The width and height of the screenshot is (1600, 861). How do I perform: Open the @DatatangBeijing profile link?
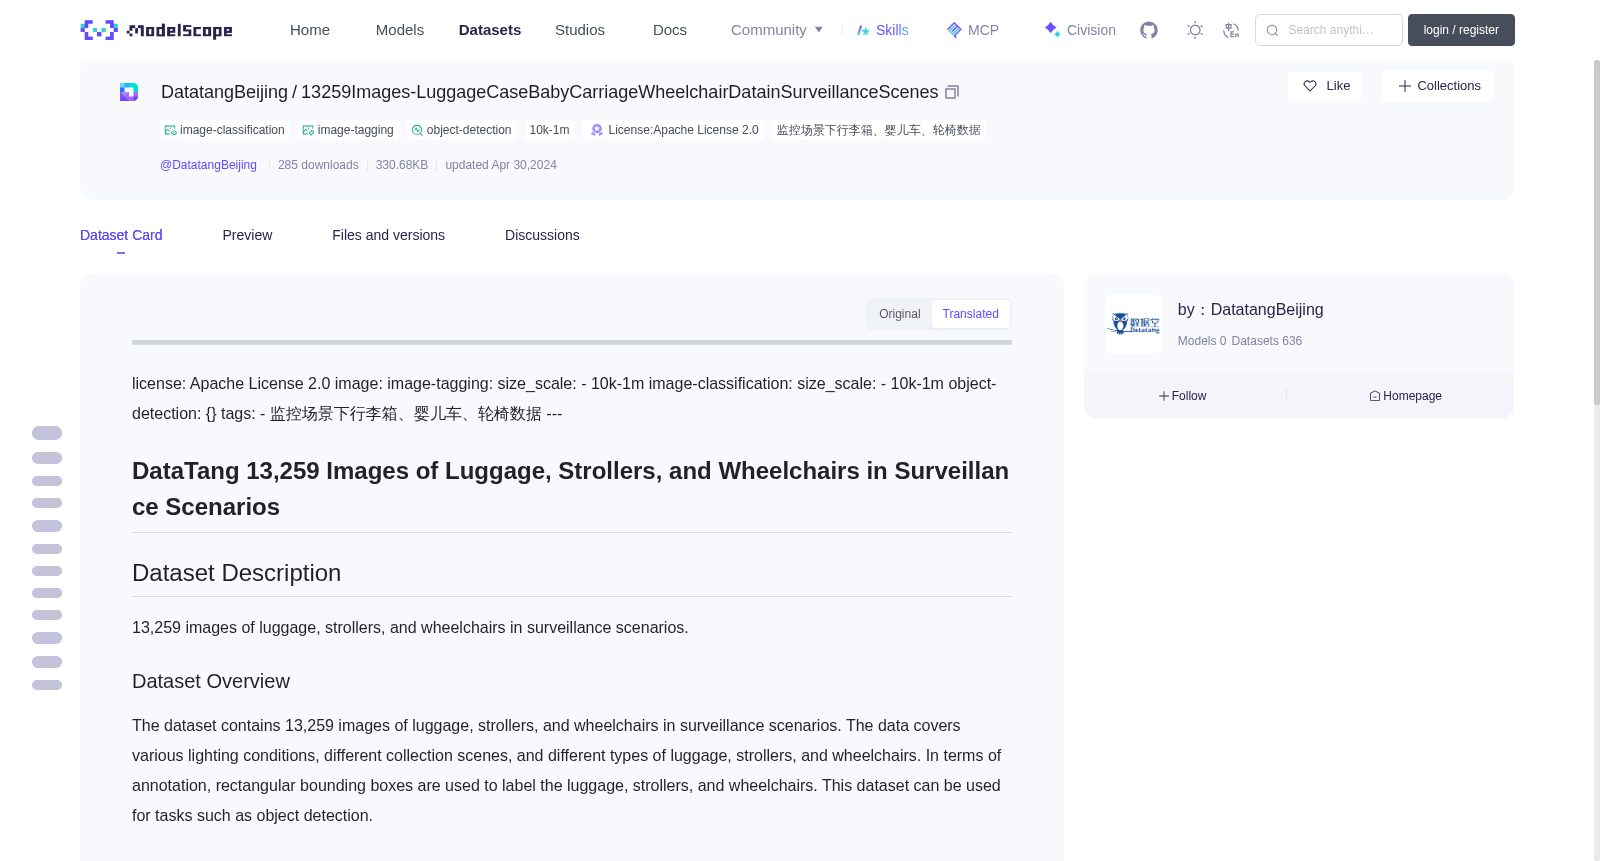pos(208,165)
